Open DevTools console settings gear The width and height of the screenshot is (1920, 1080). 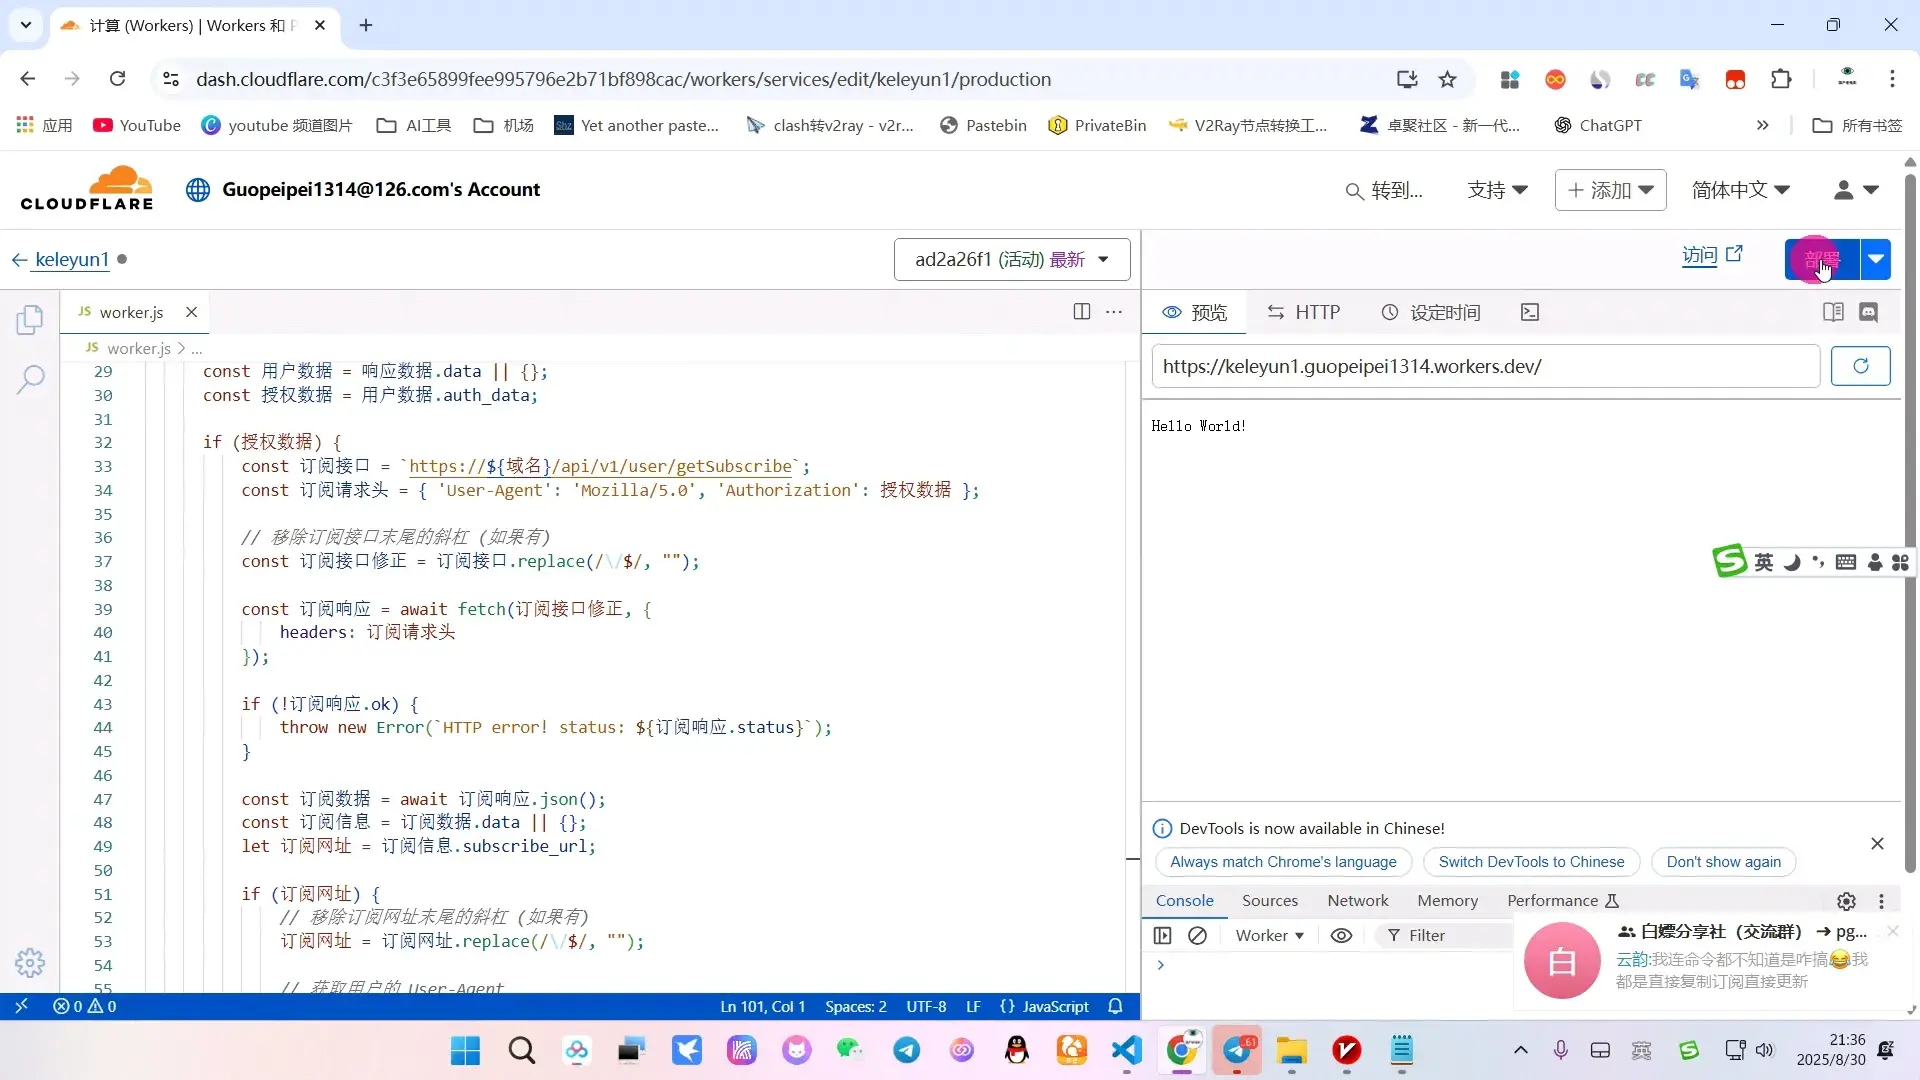(1846, 901)
